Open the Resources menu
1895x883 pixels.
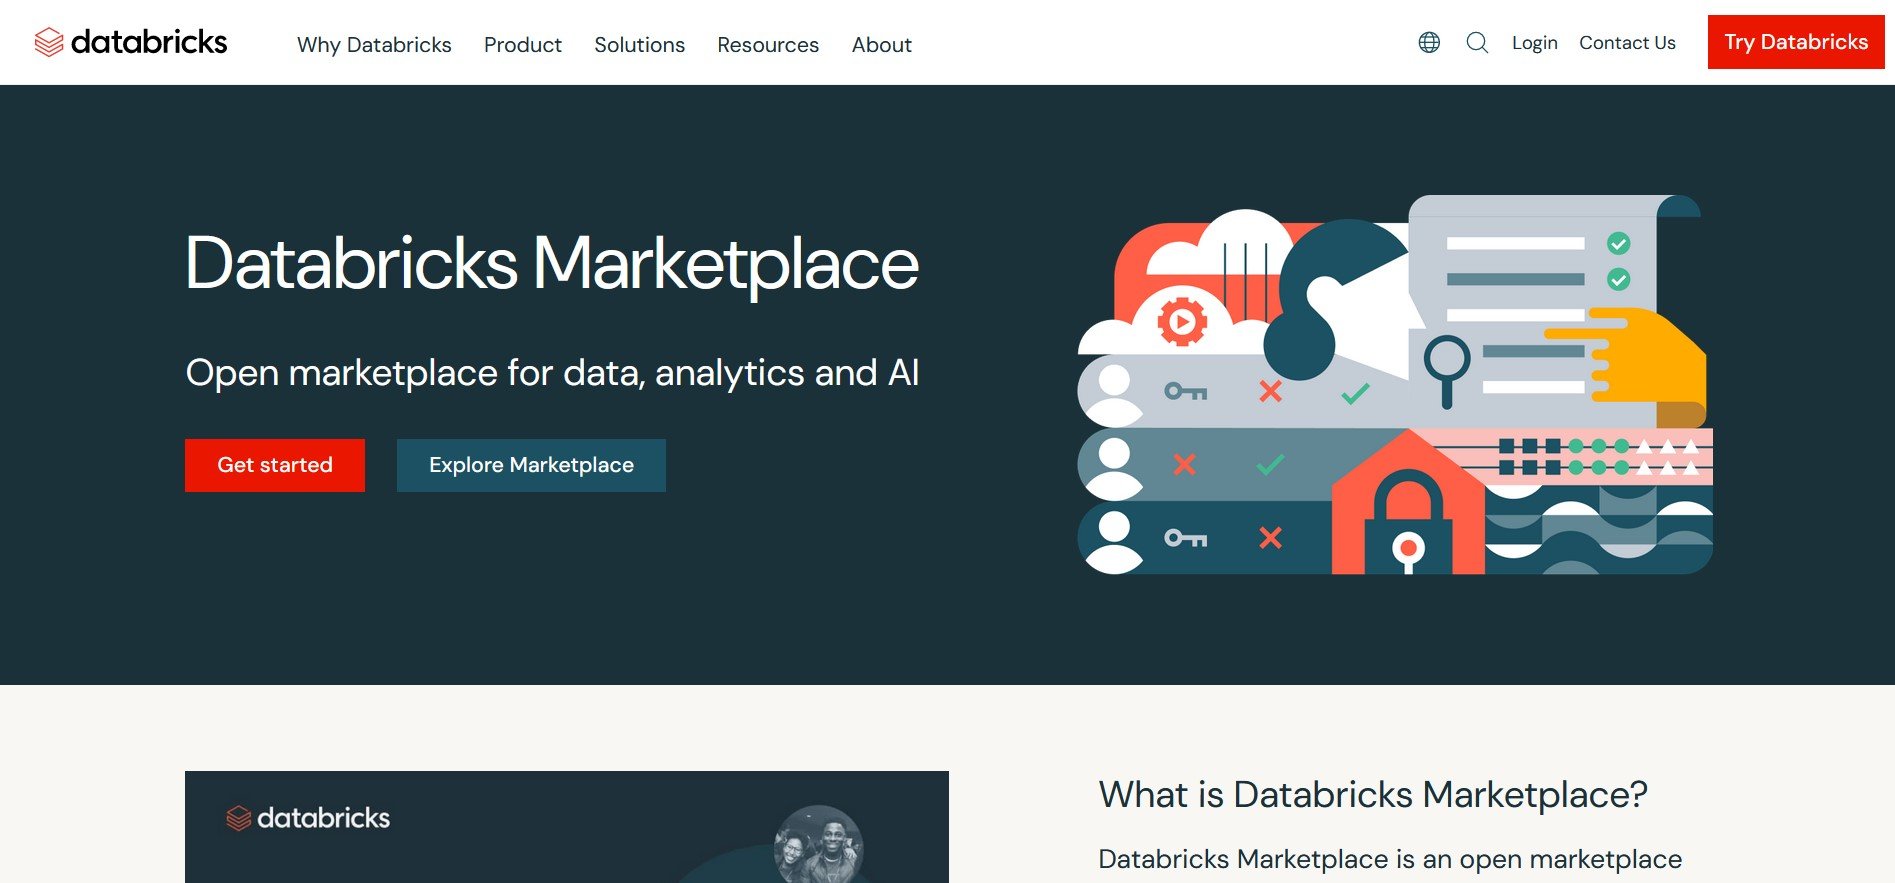coord(768,45)
